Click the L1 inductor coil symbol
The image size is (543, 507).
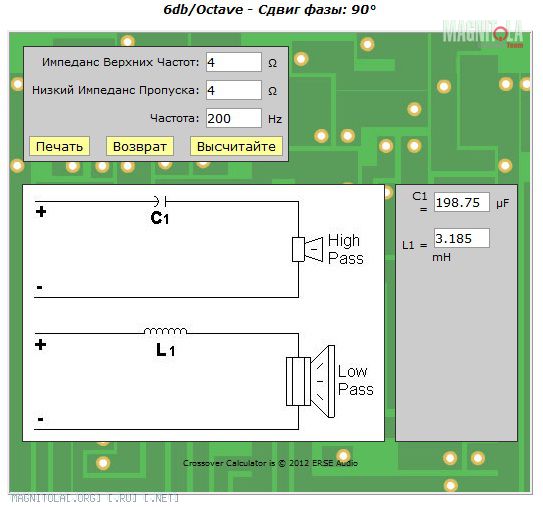point(165,331)
